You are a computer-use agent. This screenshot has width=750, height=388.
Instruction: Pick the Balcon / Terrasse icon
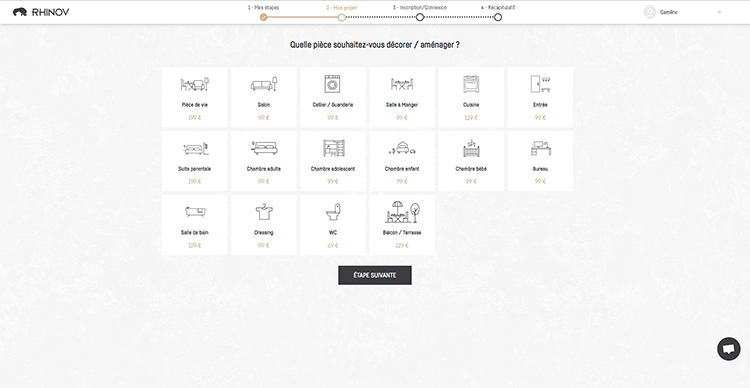point(402,212)
